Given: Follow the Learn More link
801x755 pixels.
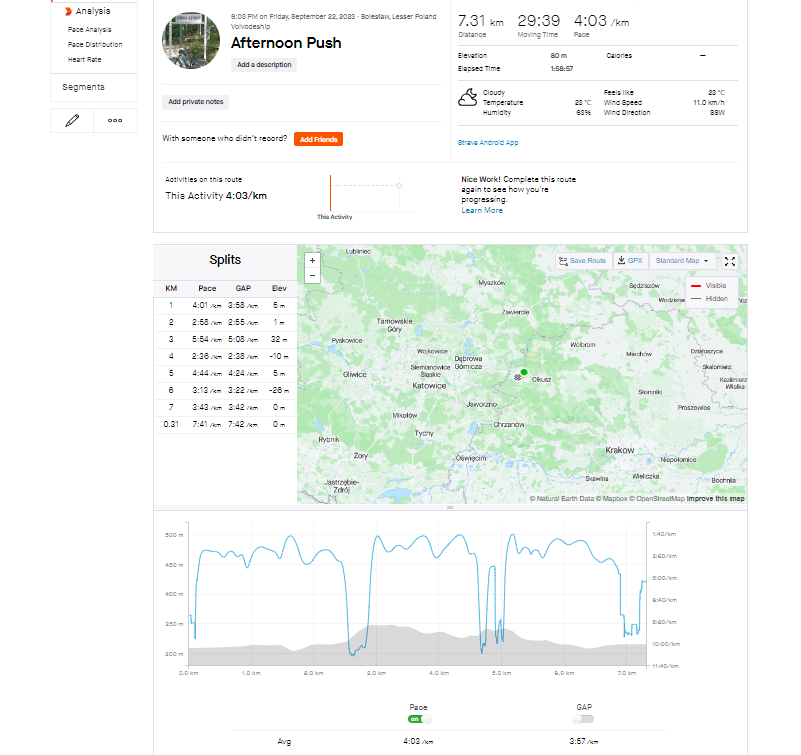Looking at the screenshot, I should tap(482, 210).
